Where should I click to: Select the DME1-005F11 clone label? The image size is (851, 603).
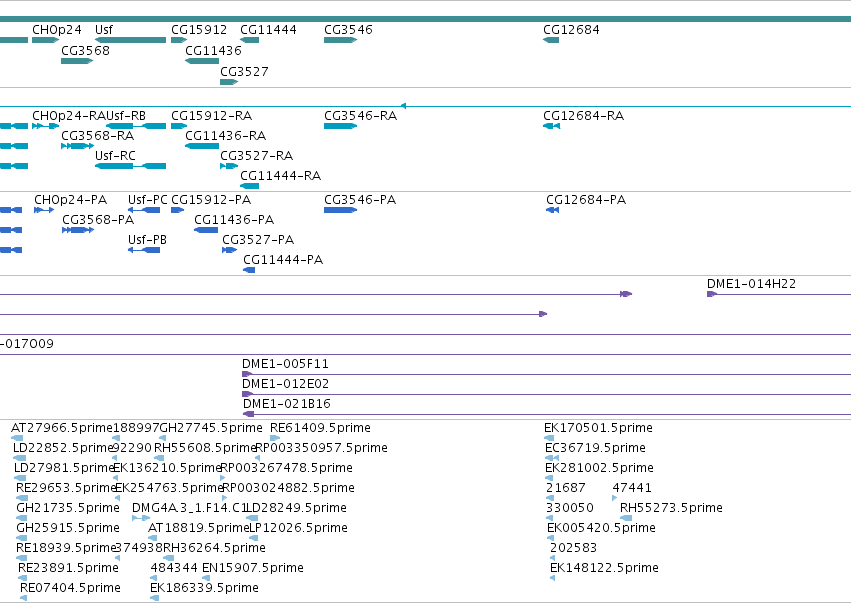[285, 364]
